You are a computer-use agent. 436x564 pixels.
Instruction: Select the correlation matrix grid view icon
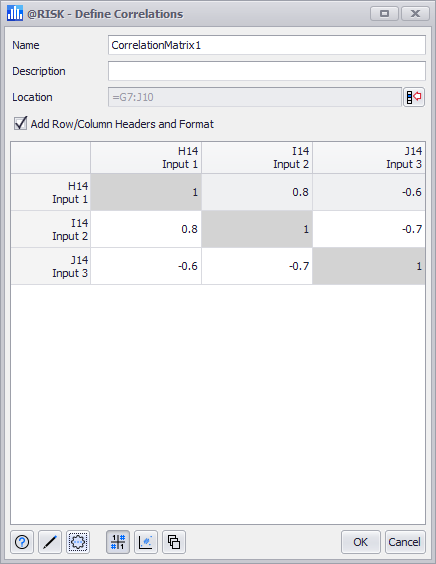(118, 542)
